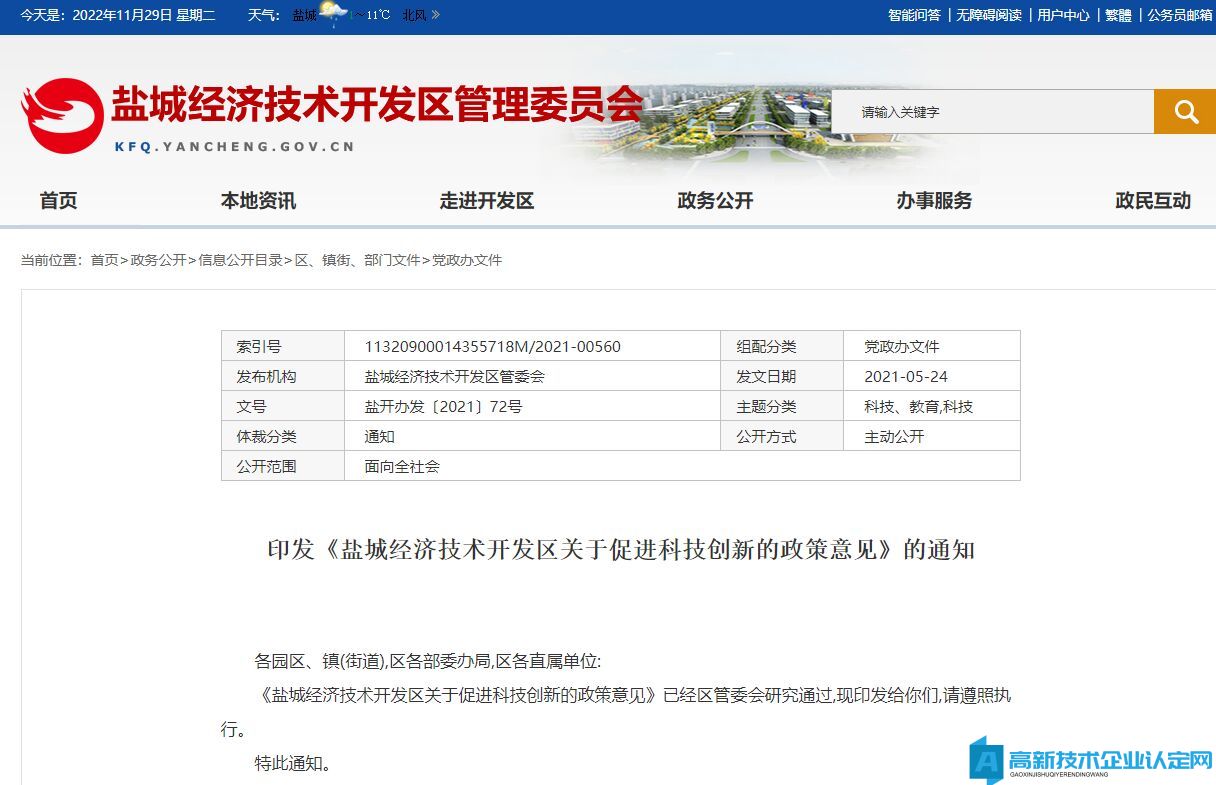Open 本地资讯 navigation menu
This screenshot has height=785, width=1216.
258,200
